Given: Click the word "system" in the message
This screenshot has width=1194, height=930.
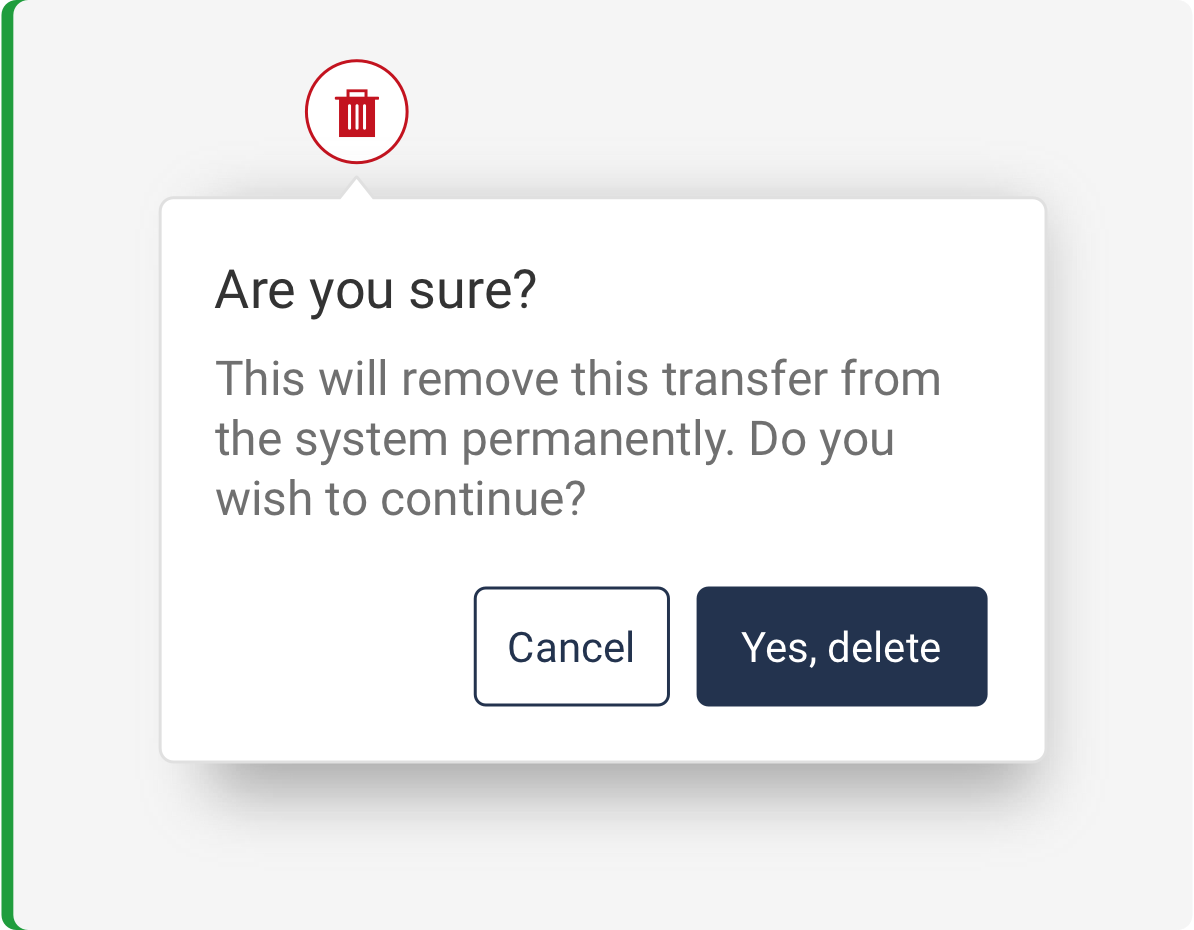Looking at the screenshot, I should (375, 440).
